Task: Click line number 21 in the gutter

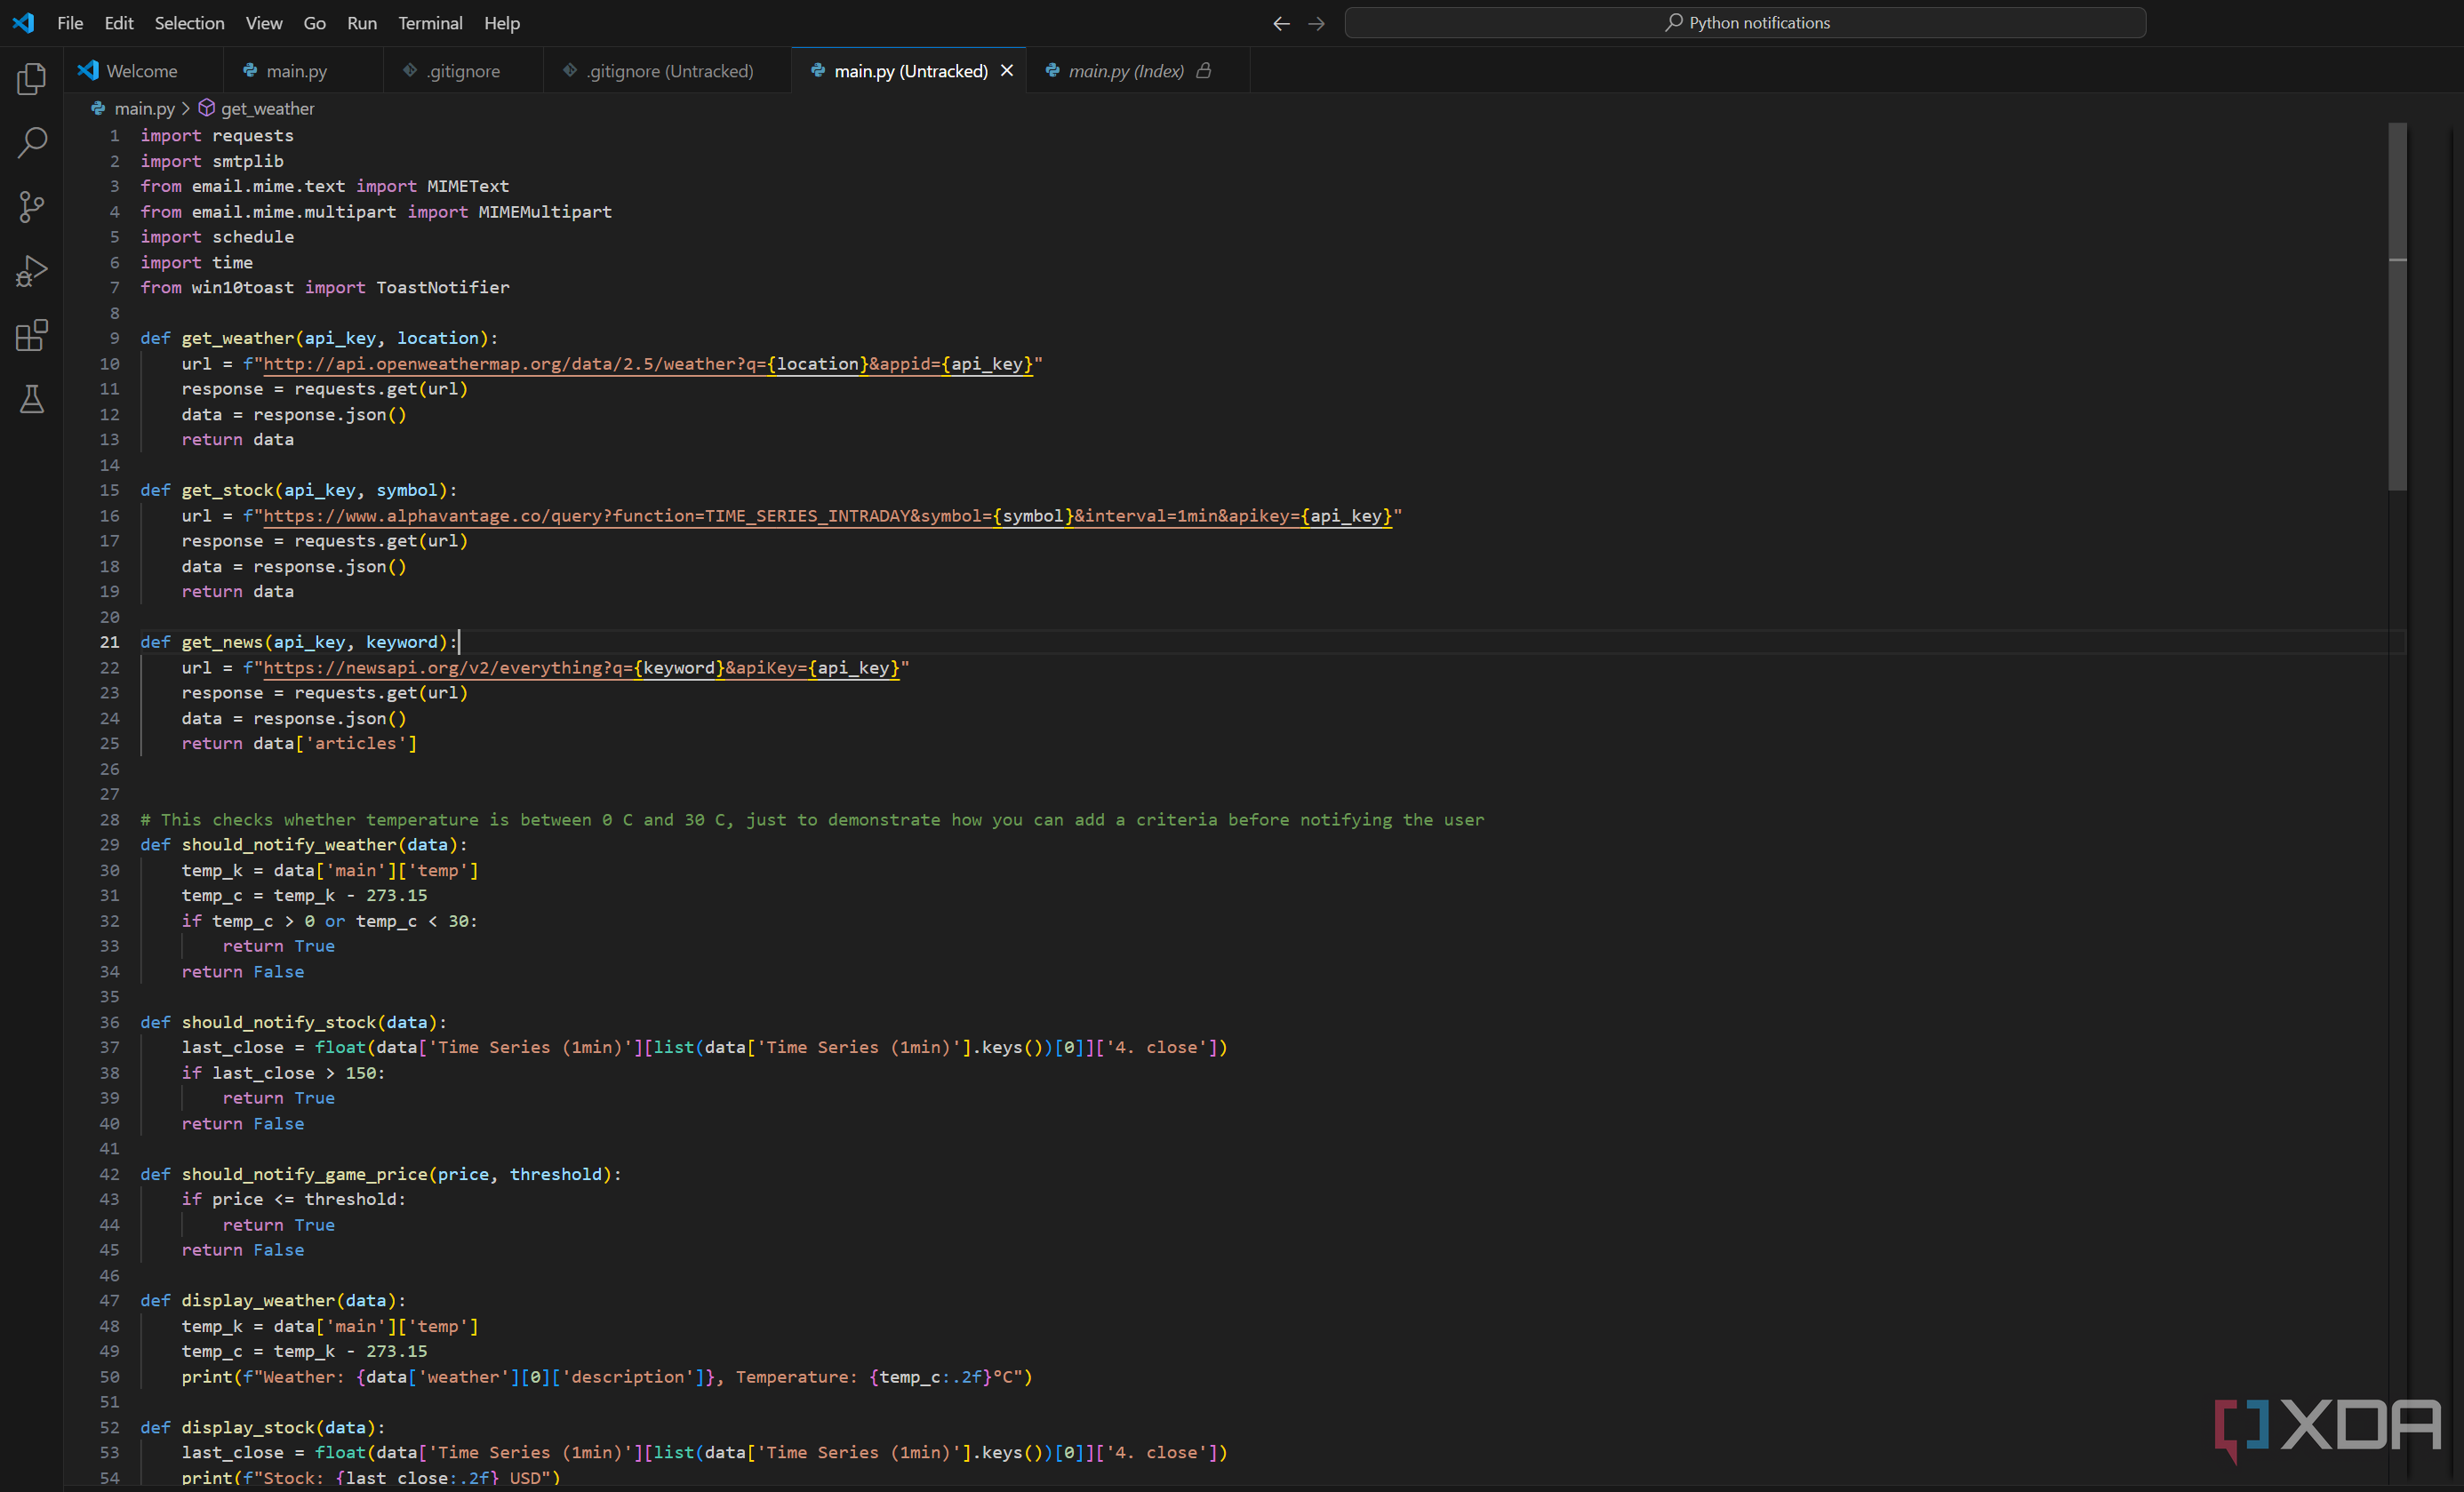Action: [x=109, y=642]
